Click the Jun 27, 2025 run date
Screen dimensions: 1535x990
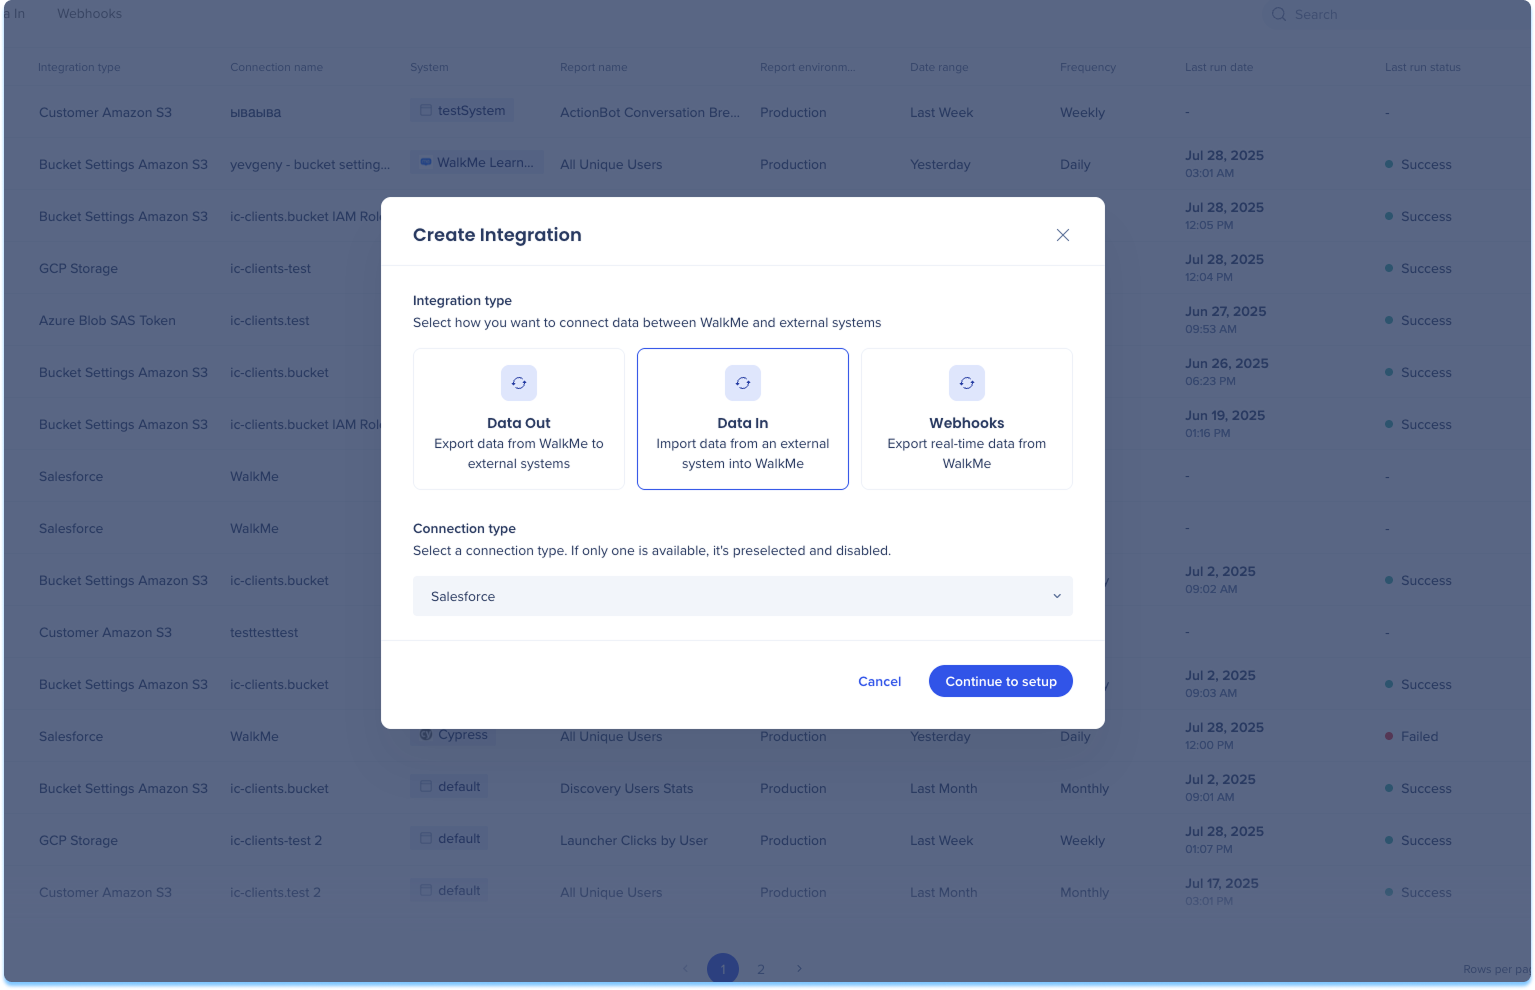click(1226, 311)
